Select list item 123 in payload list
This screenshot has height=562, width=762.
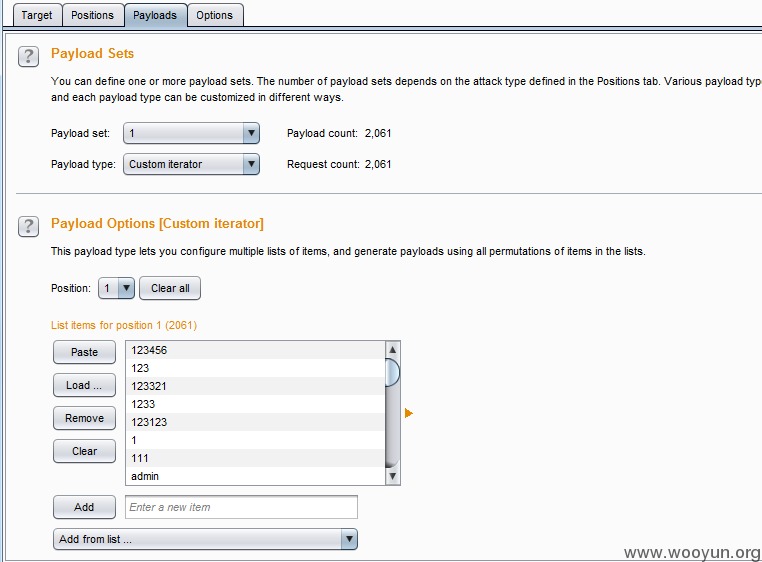coord(256,368)
